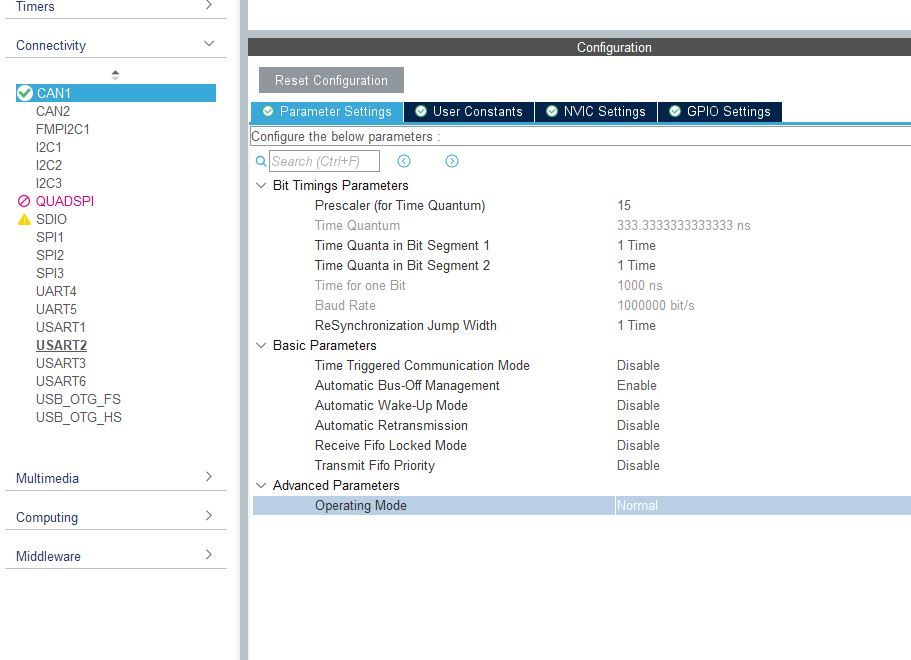Select UART4 peripheral

point(56,291)
